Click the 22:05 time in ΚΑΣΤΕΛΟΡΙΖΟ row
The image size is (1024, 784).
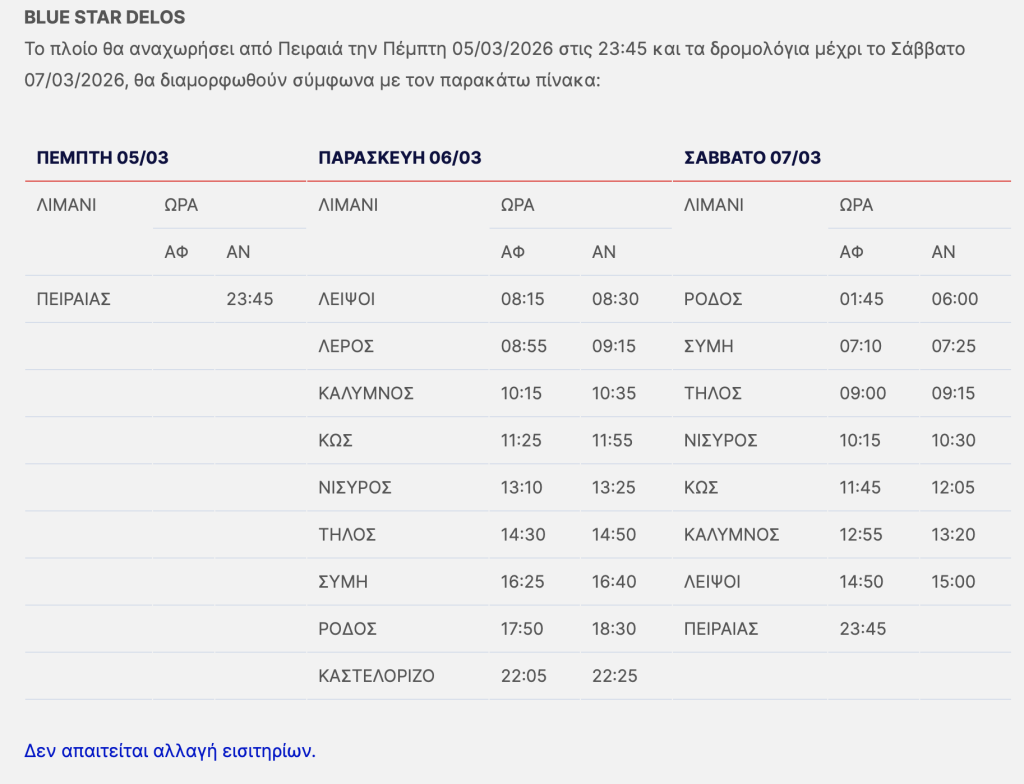(x=523, y=676)
